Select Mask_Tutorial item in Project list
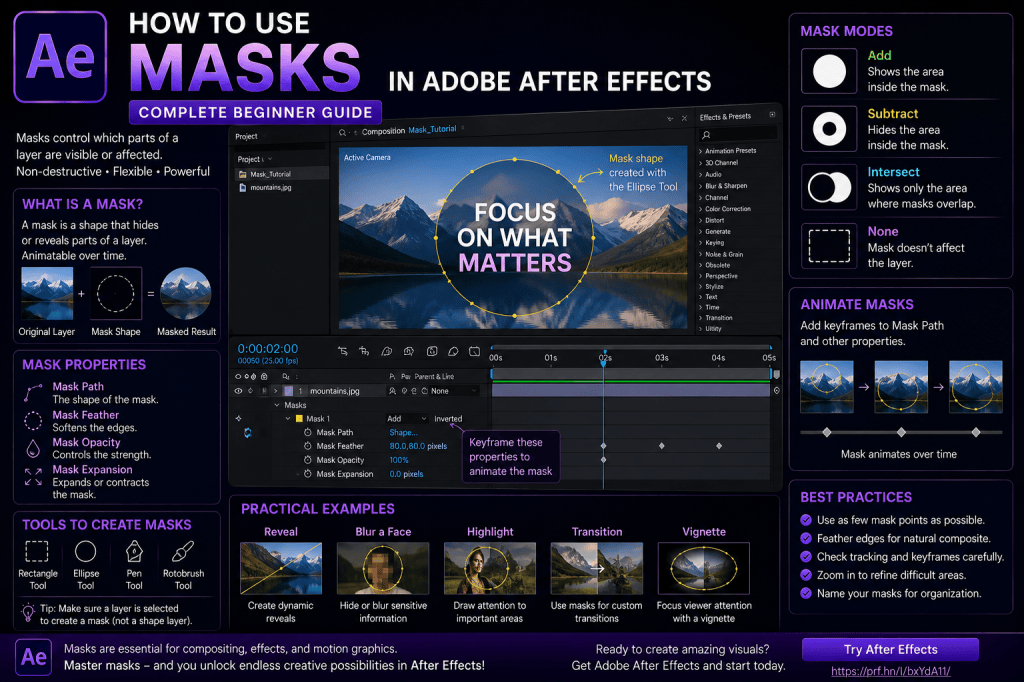 [x=281, y=174]
